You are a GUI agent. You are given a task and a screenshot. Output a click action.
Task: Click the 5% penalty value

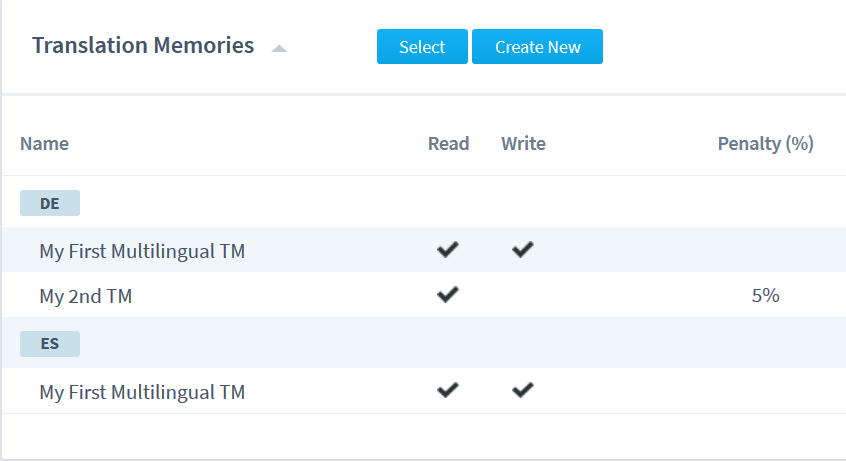click(x=766, y=295)
